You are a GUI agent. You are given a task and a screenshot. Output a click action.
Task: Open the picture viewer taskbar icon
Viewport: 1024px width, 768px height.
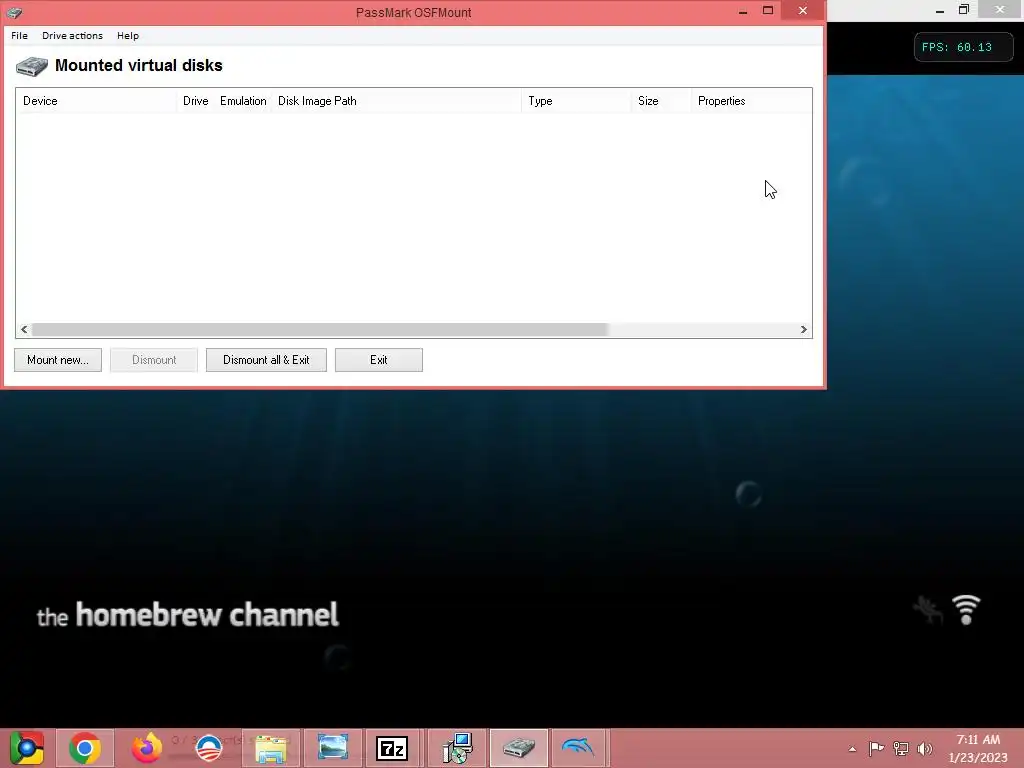[333, 748]
